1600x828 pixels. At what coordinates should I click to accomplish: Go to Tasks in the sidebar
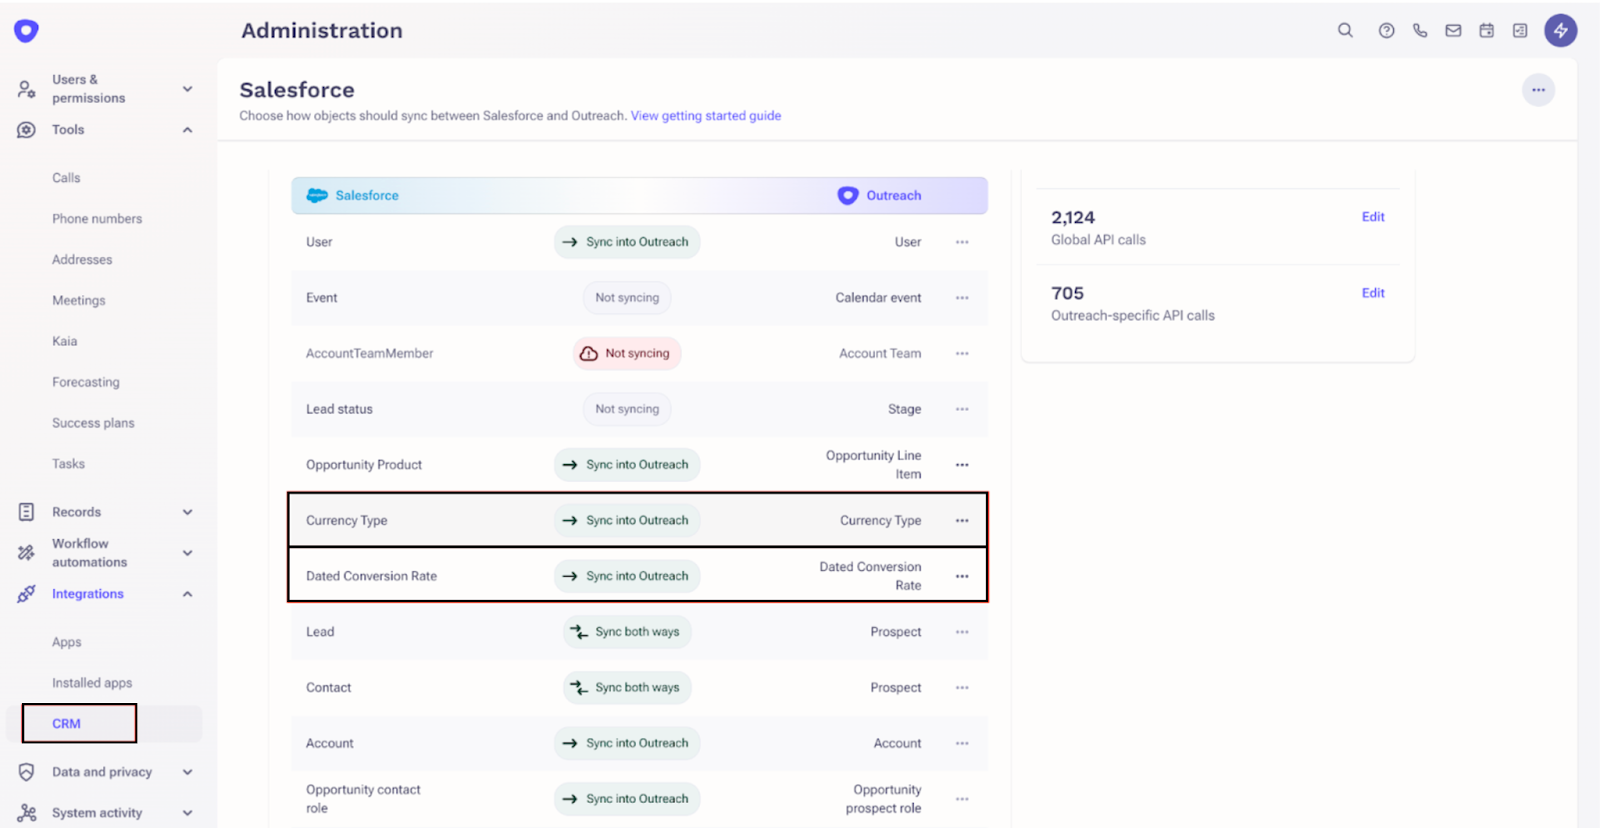pos(68,464)
